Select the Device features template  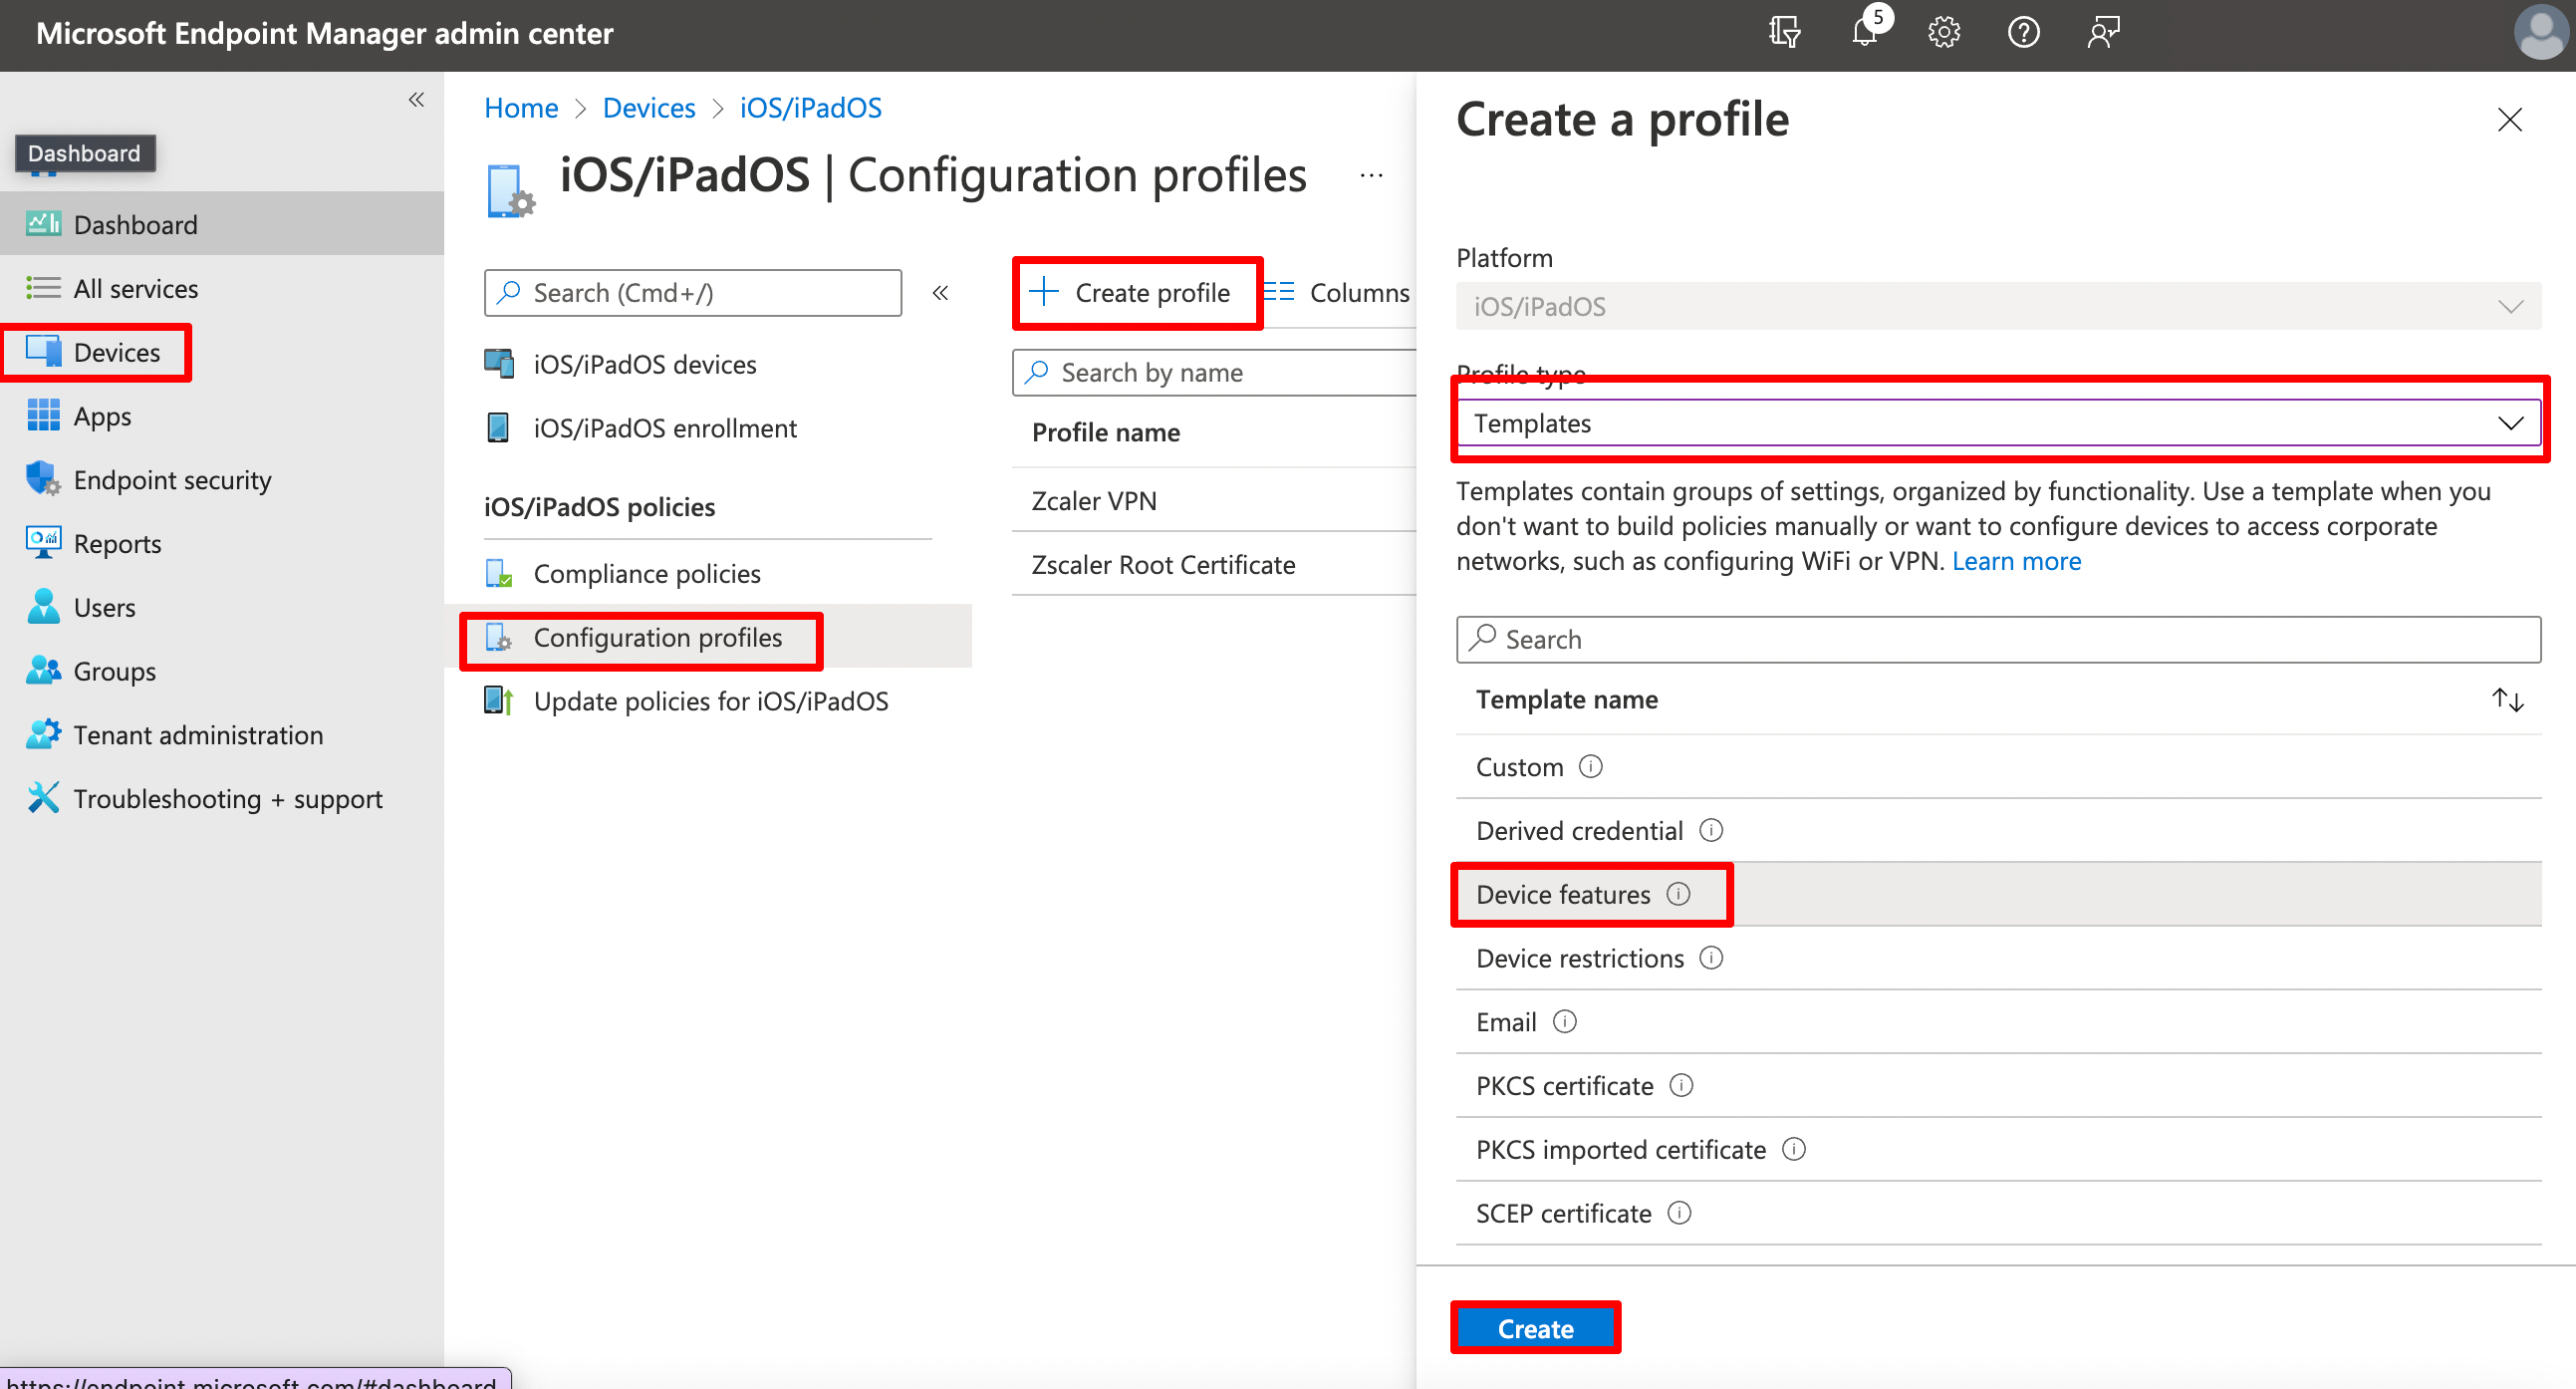coord(1562,894)
